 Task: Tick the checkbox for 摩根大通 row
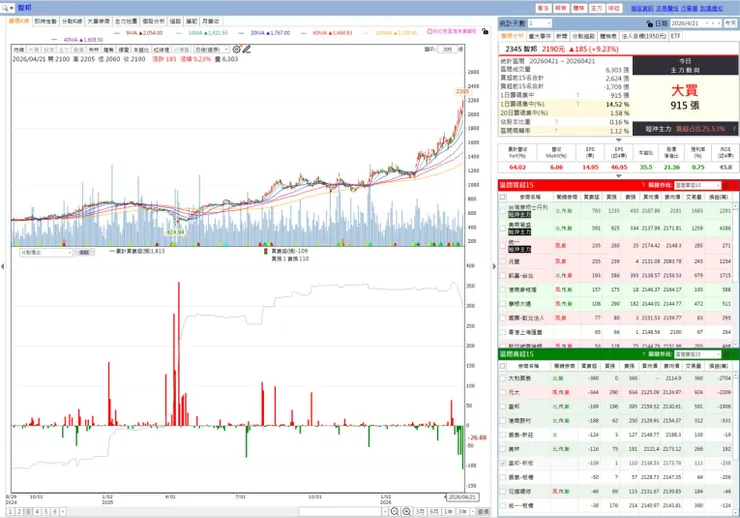(x=503, y=304)
